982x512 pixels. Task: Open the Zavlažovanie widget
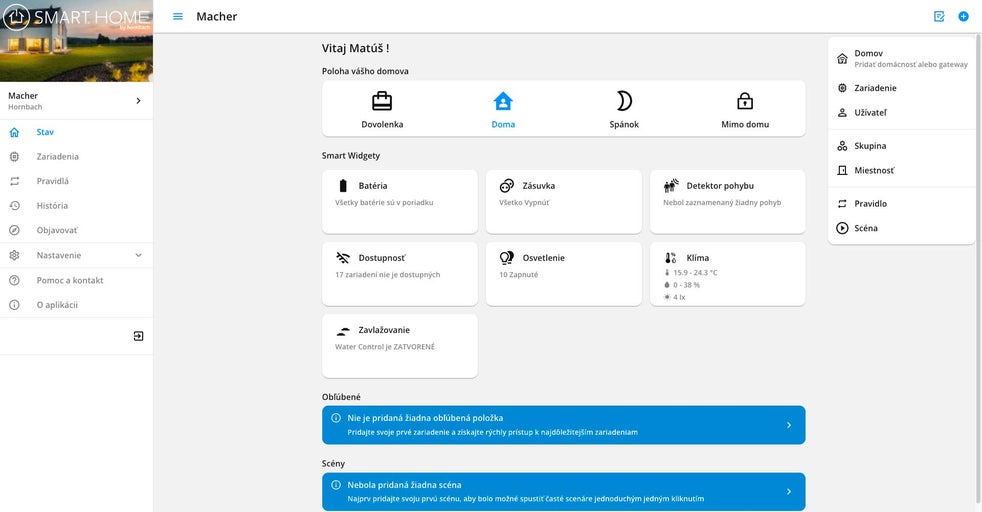click(400, 346)
